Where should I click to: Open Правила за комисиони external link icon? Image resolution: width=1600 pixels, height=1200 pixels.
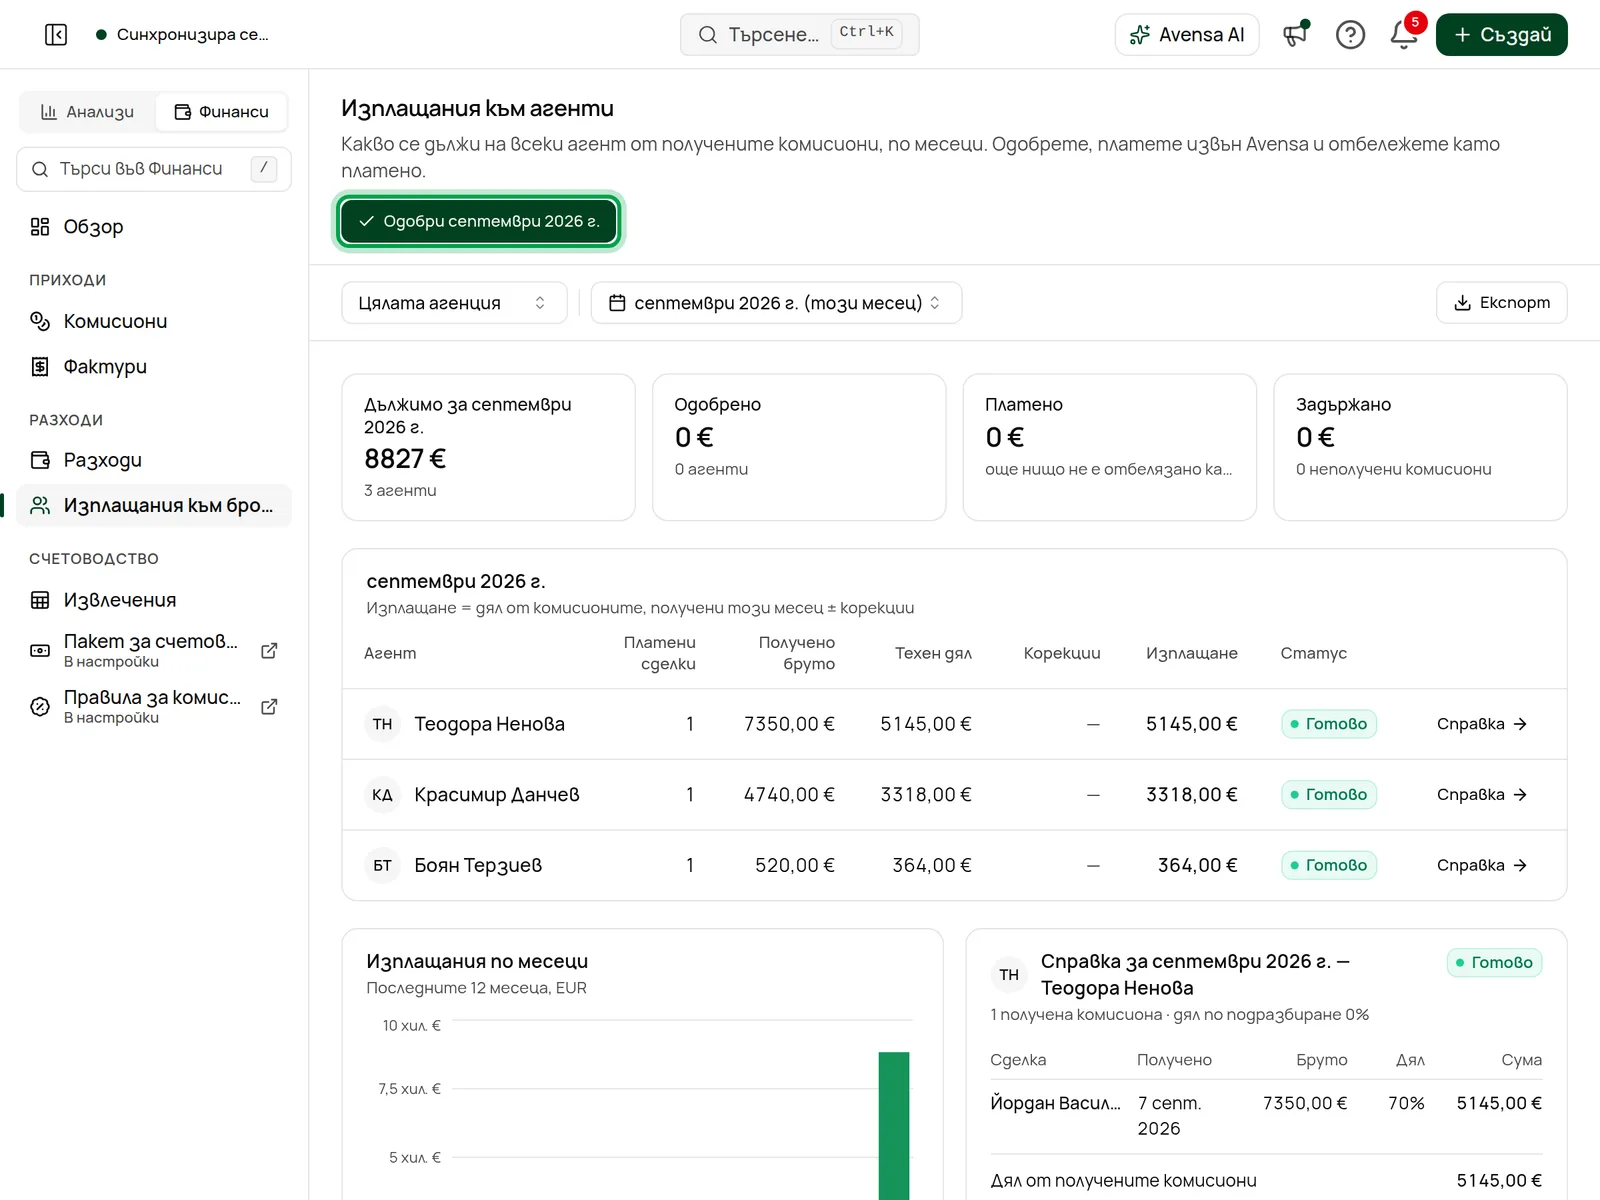tap(269, 707)
